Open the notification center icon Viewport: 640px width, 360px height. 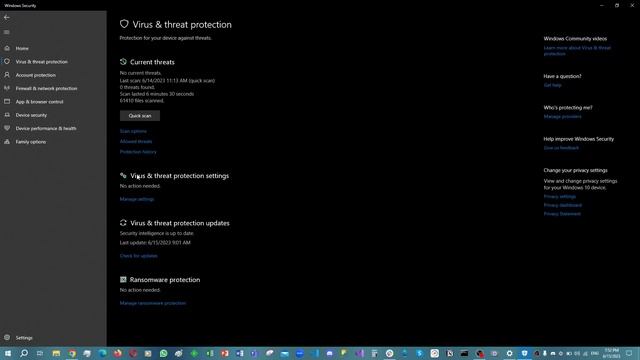pyautogui.click(x=629, y=353)
